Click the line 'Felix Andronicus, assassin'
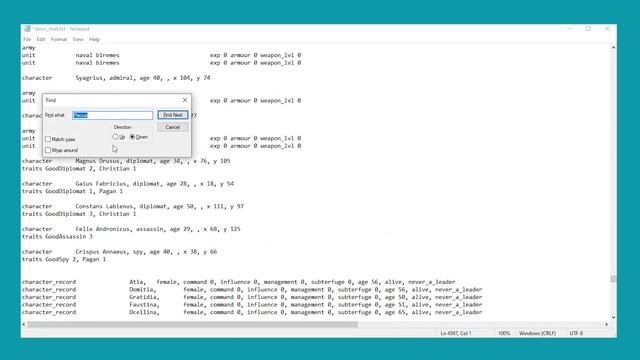 pos(131,229)
